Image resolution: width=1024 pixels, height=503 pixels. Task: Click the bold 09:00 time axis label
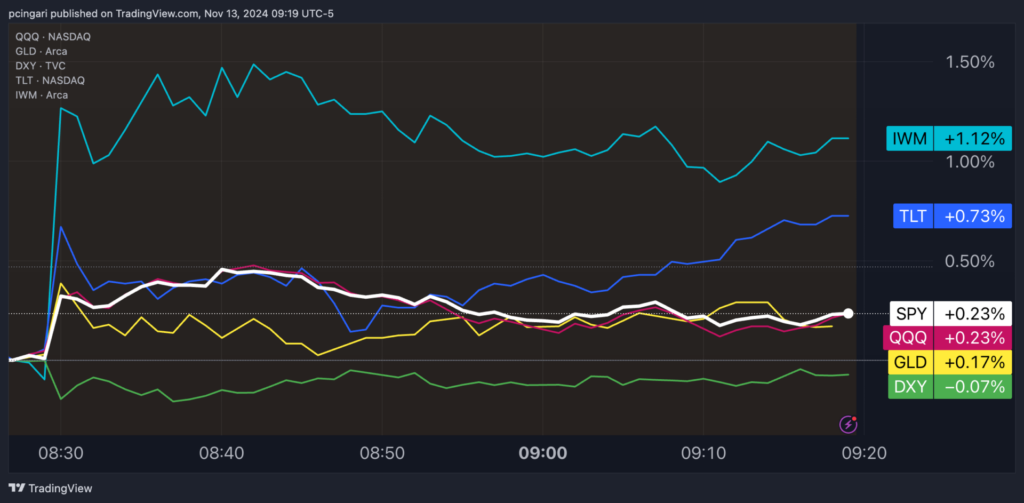click(x=543, y=452)
